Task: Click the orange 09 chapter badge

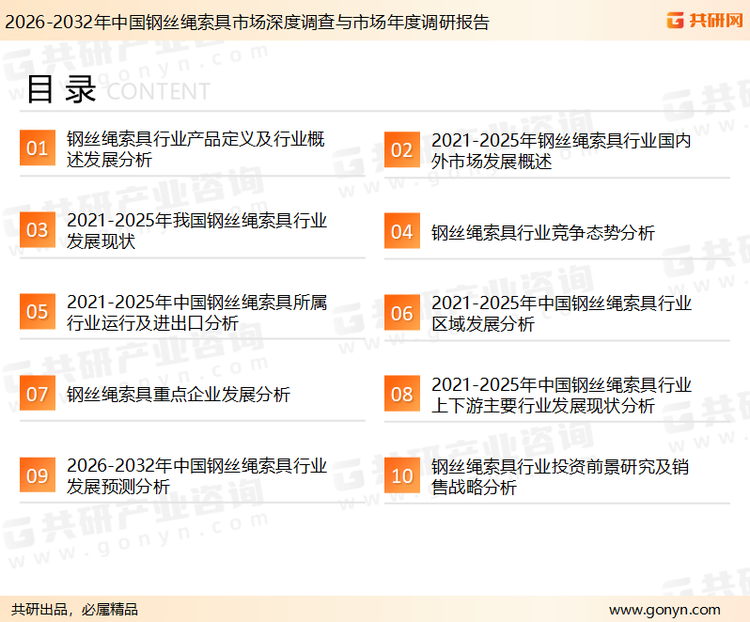Action: click(37, 475)
